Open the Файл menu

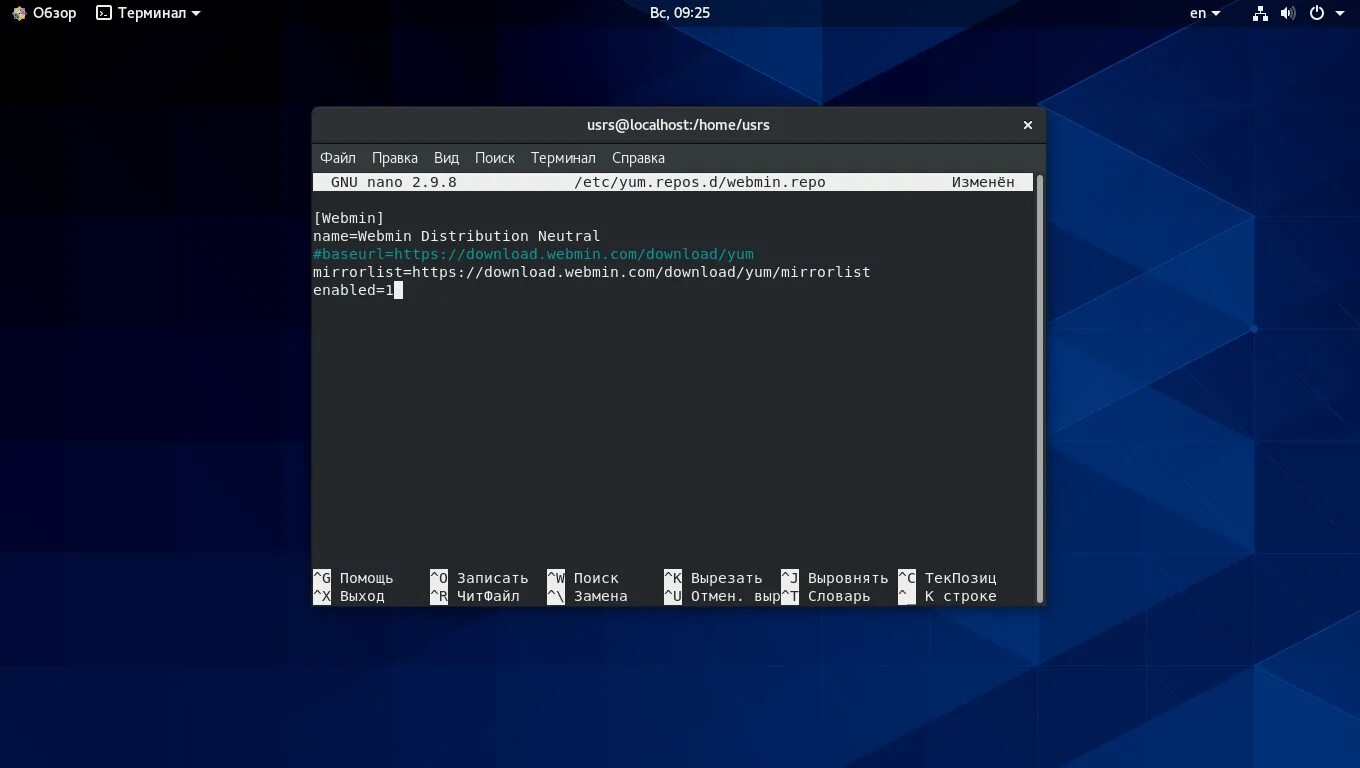pos(338,158)
